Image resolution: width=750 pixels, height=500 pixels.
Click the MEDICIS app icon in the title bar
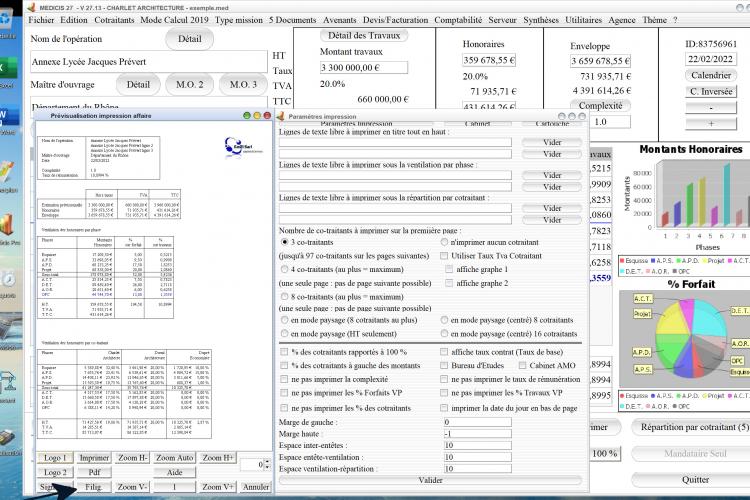(x=32, y=7)
